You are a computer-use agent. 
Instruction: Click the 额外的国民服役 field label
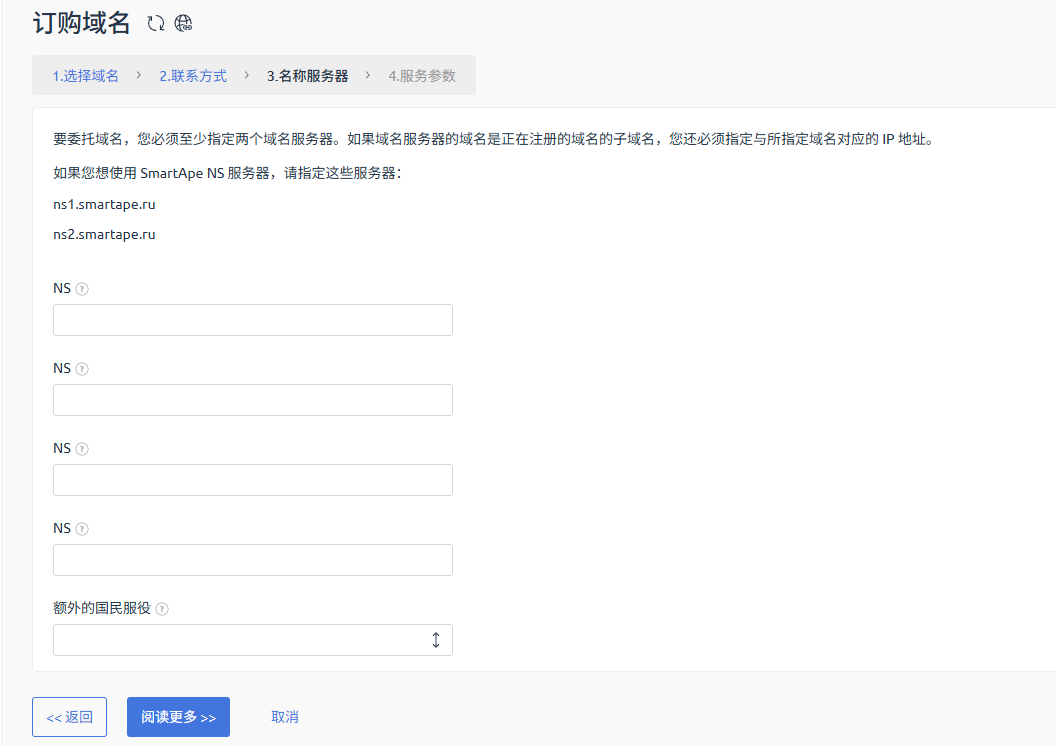tap(102, 608)
